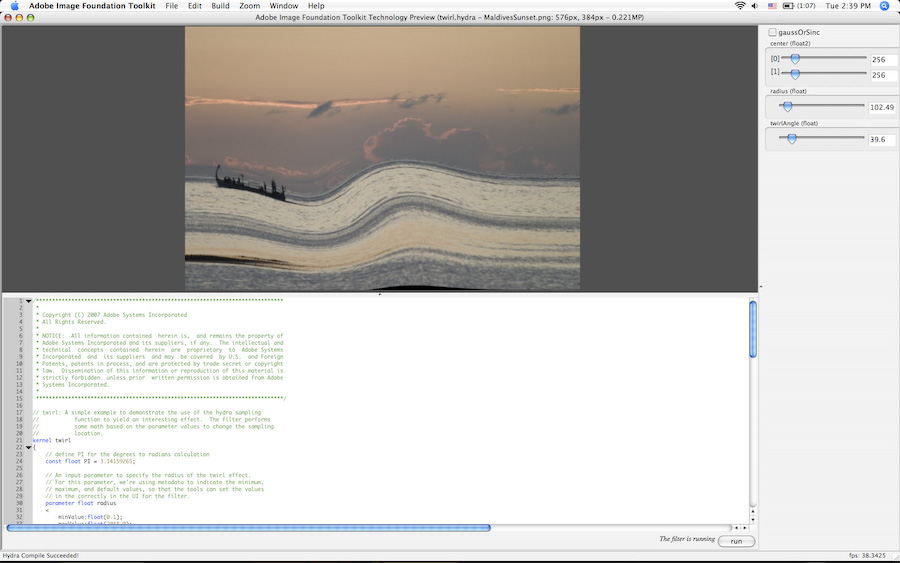Image resolution: width=900 pixels, height=563 pixels.
Task: Click the volume icon in menu bar
Action: point(757,6)
